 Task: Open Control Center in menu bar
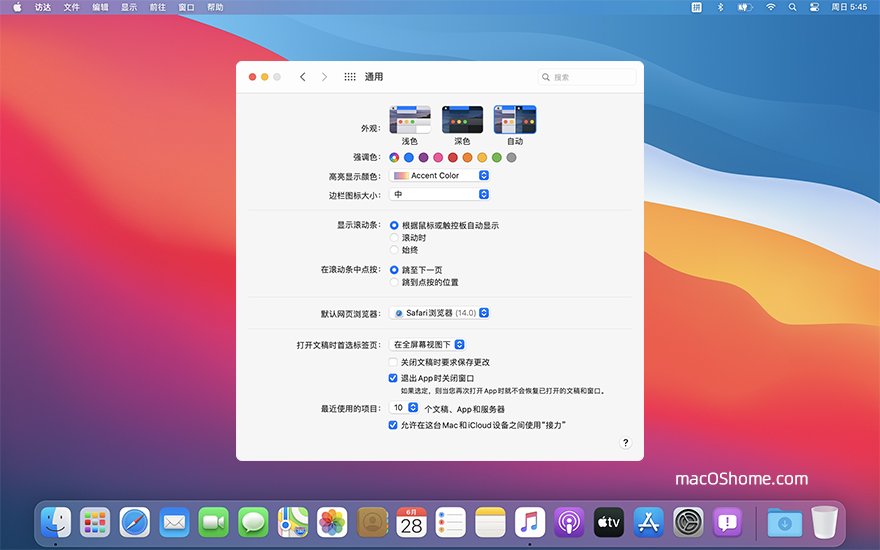[814, 7]
